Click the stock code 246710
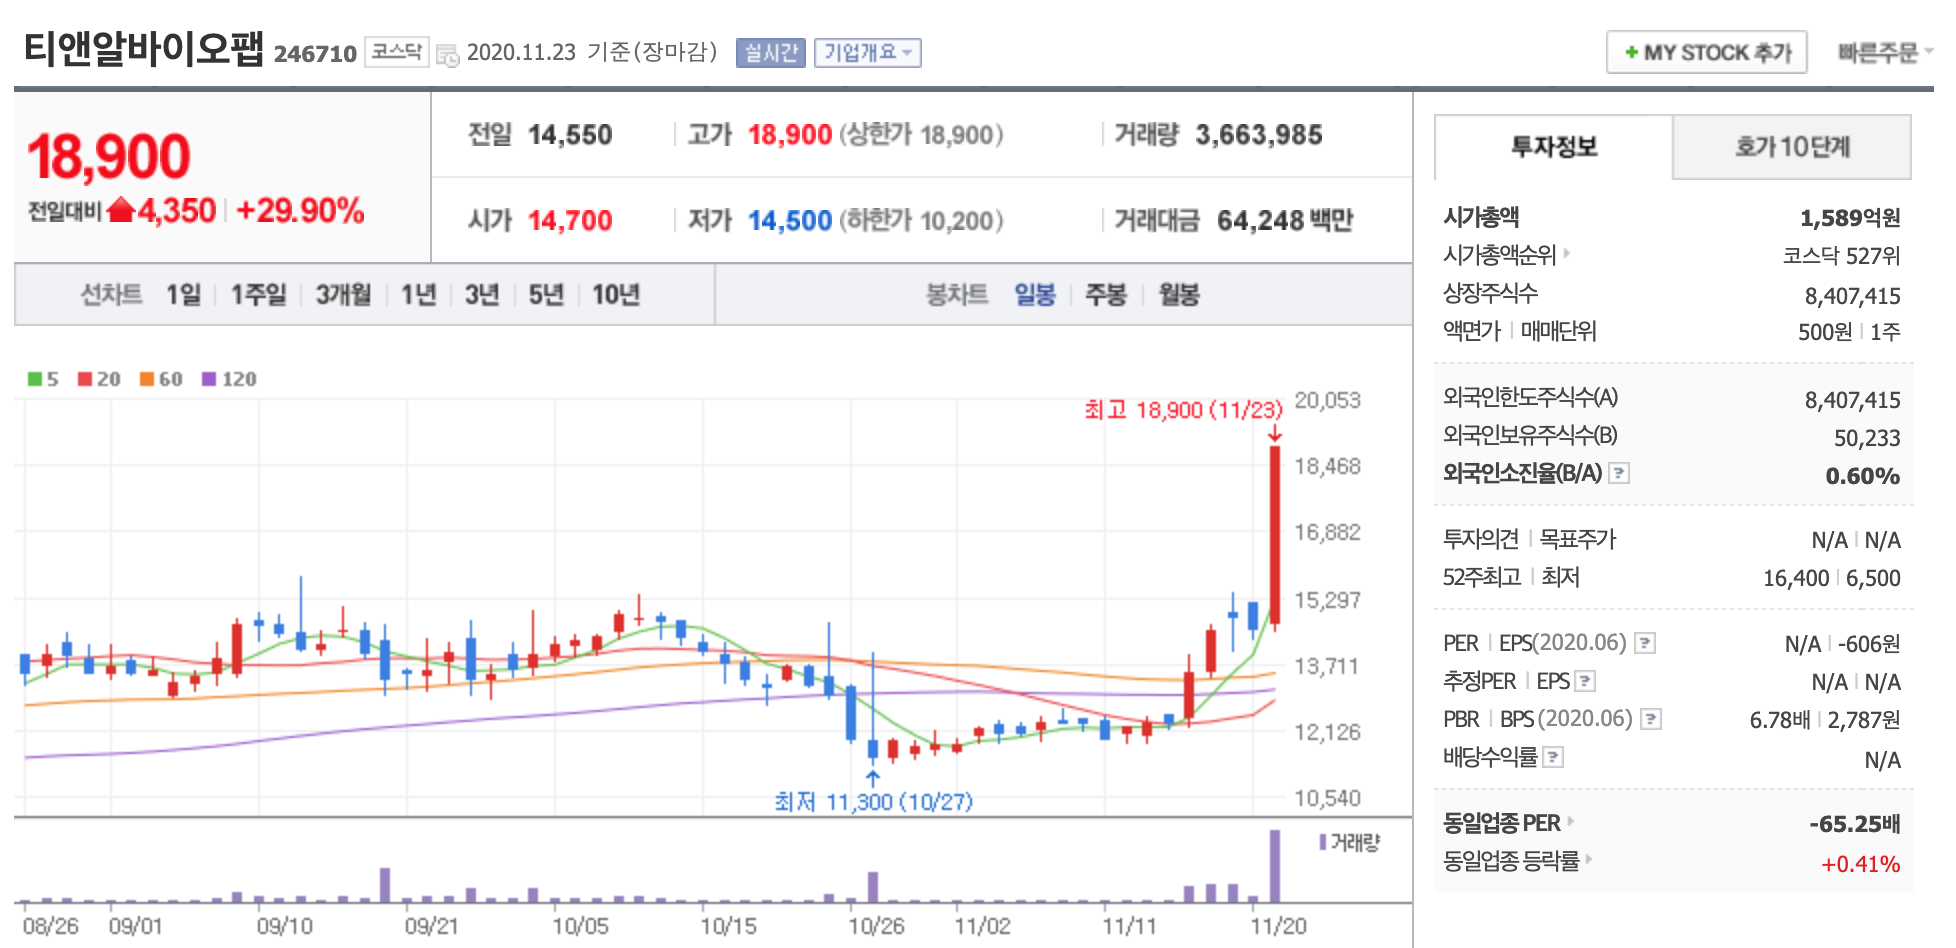 tap(315, 54)
